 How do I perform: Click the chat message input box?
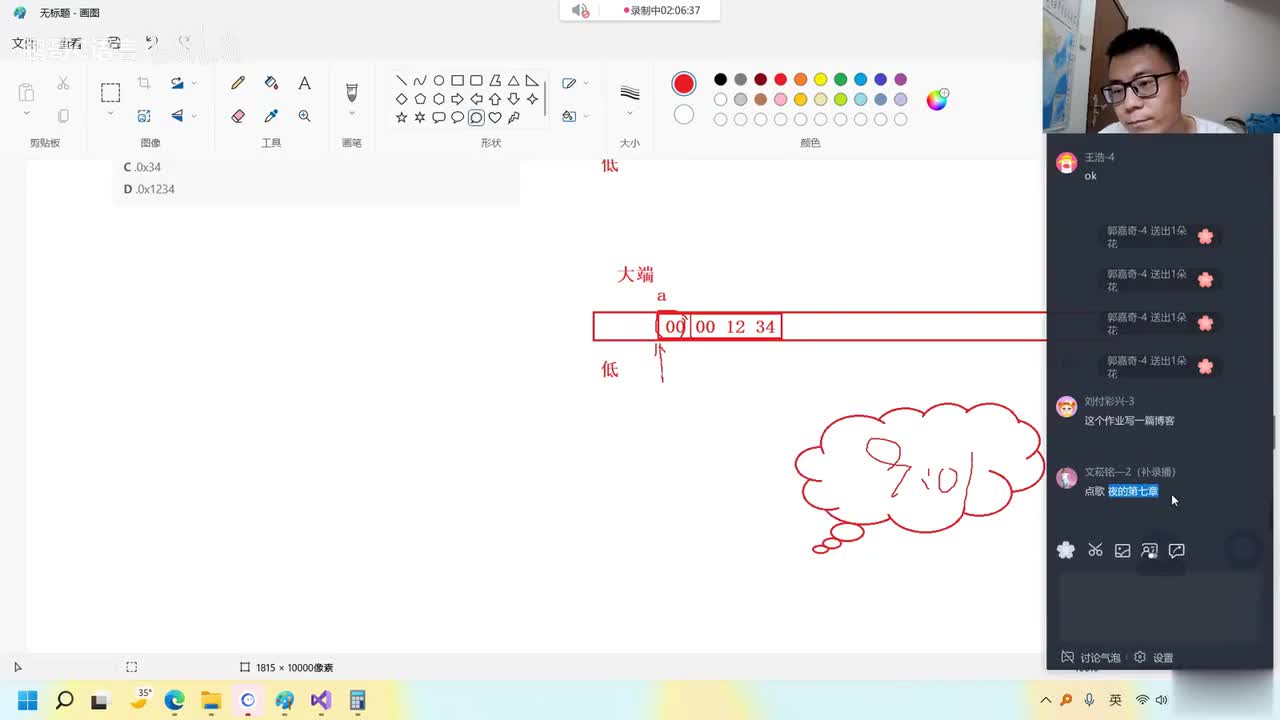[x=1160, y=607]
